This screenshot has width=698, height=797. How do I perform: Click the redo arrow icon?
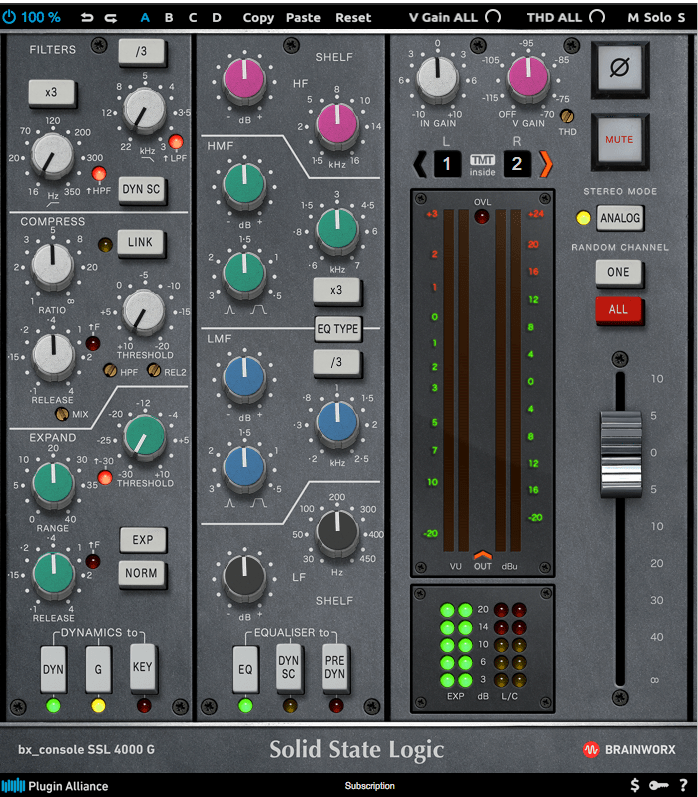click(110, 17)
